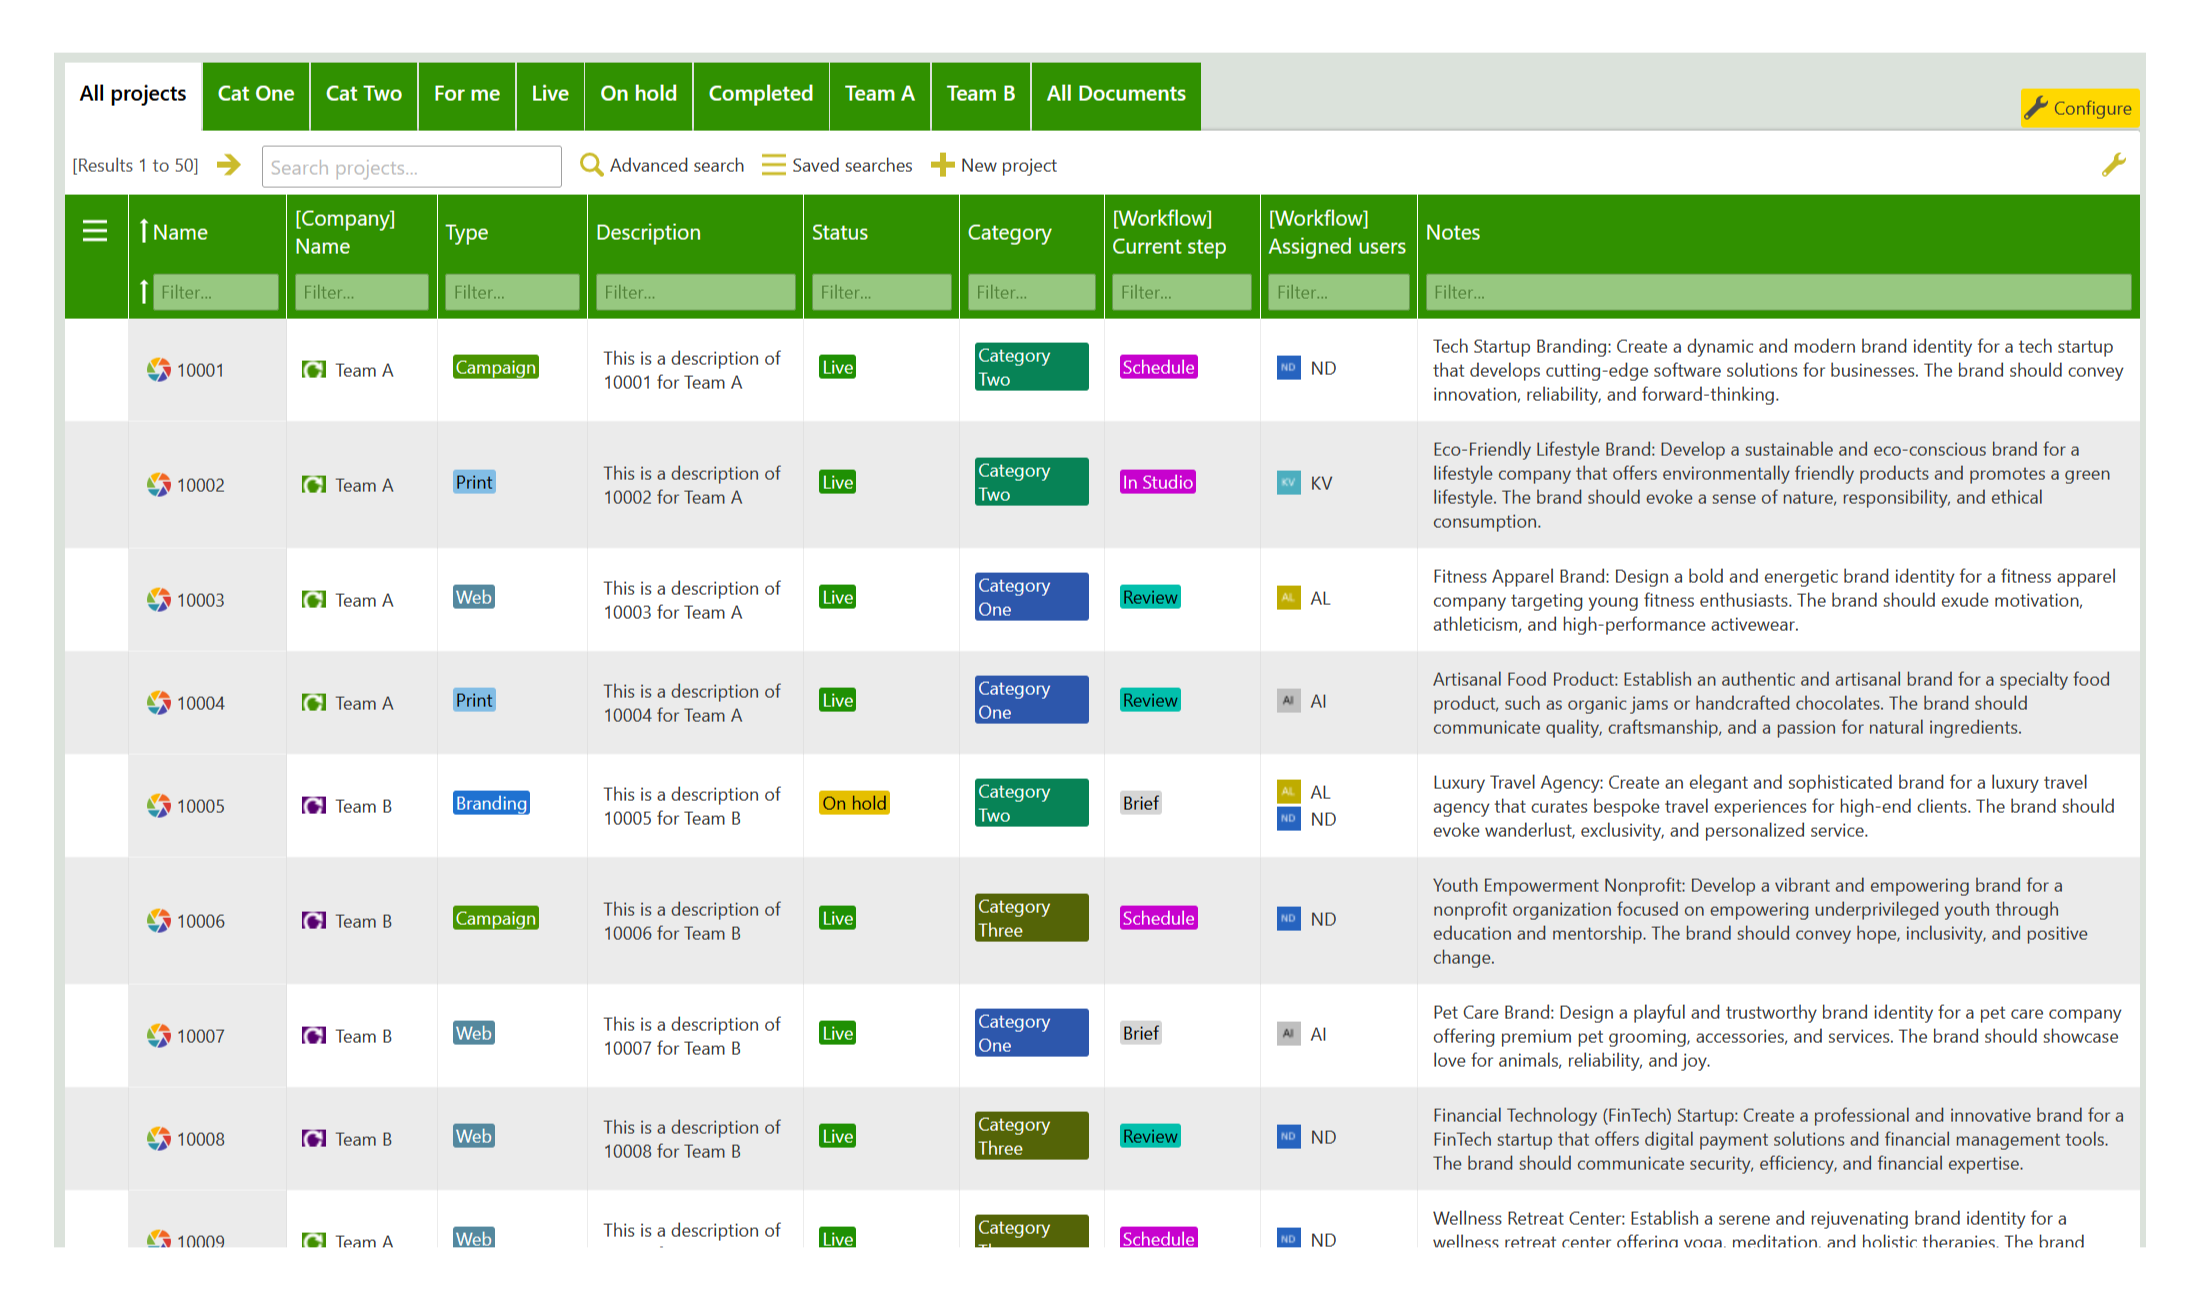The width and height of the screenshot is (2200, 1300).
Task: Click the New project label
Action: click(1008, 165)
